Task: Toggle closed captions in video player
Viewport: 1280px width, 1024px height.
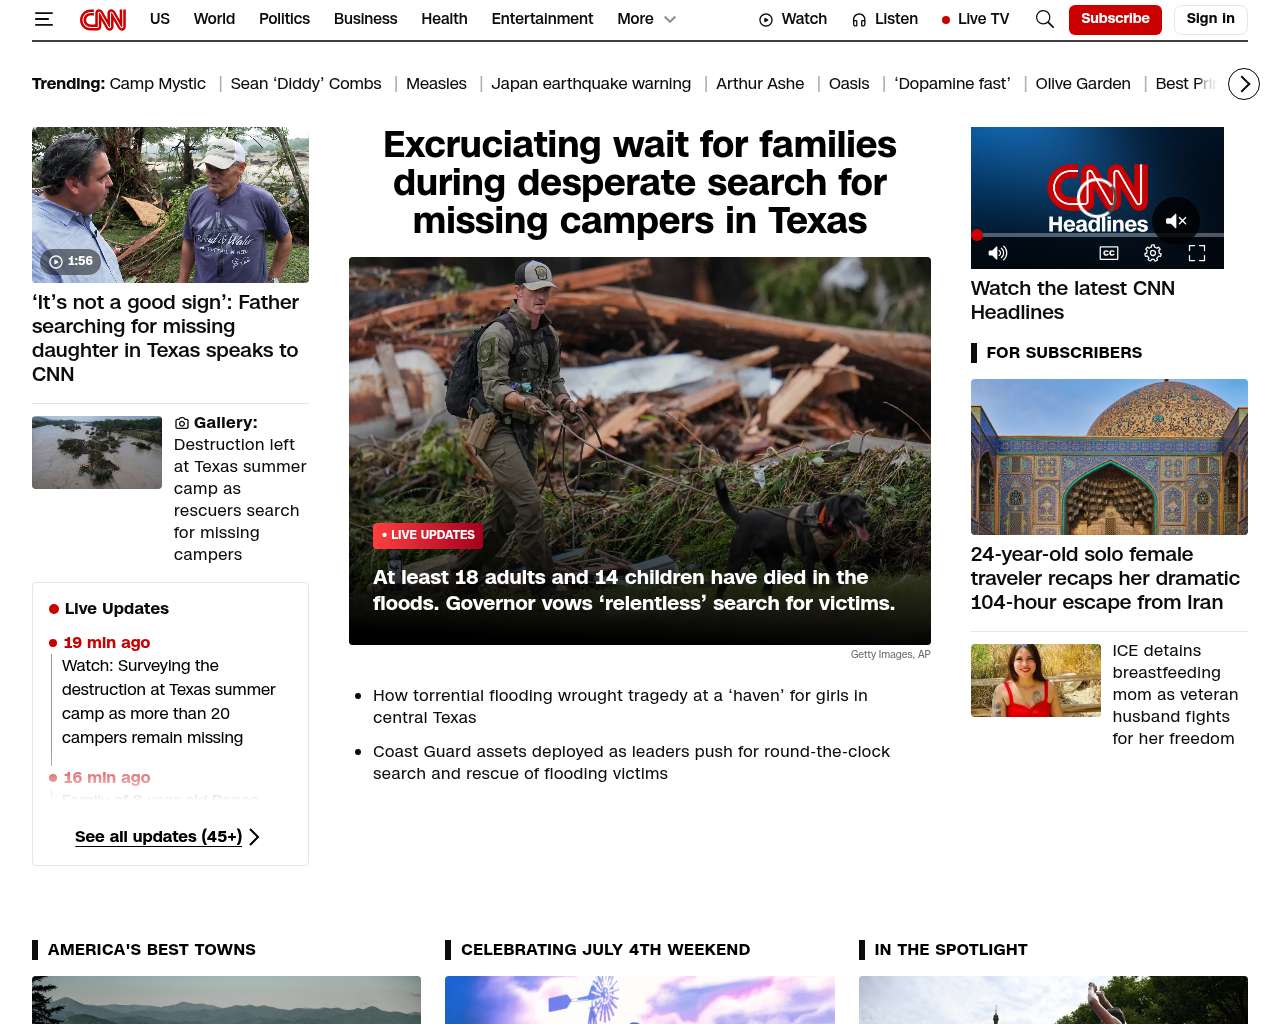Action: pos(1109,253)
